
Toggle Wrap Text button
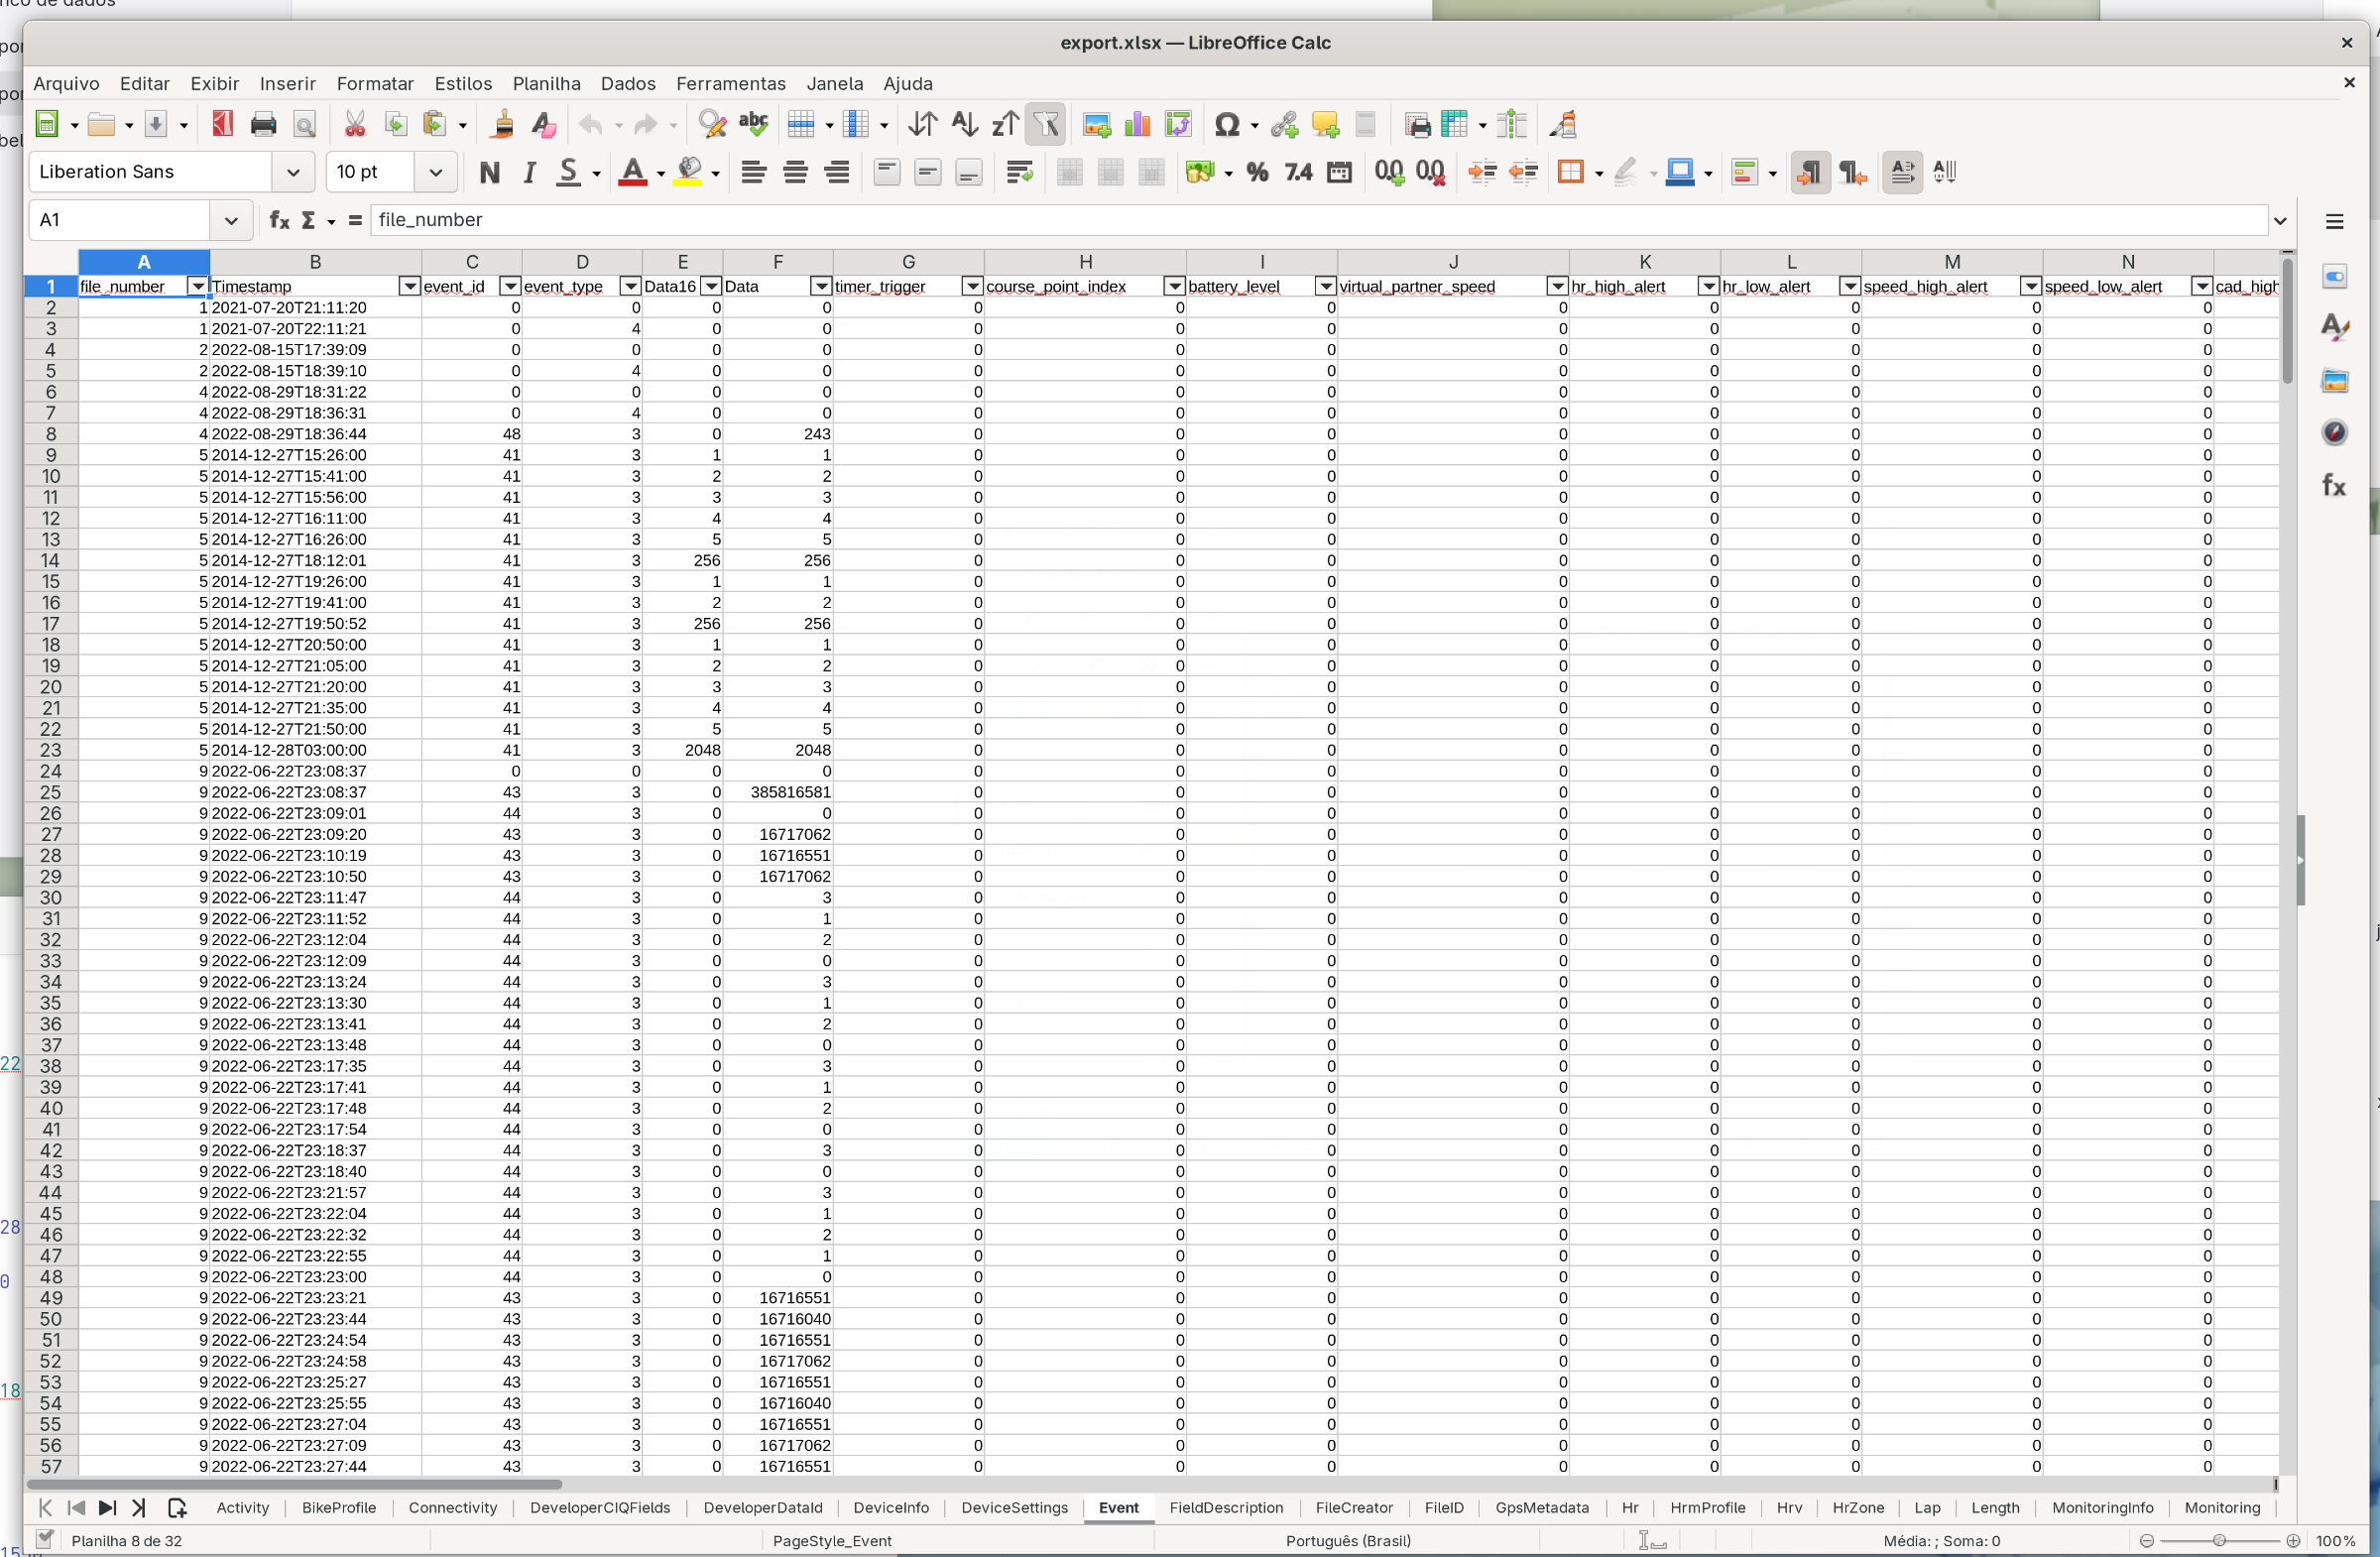pyautogui.click(x=1019, y=172)
